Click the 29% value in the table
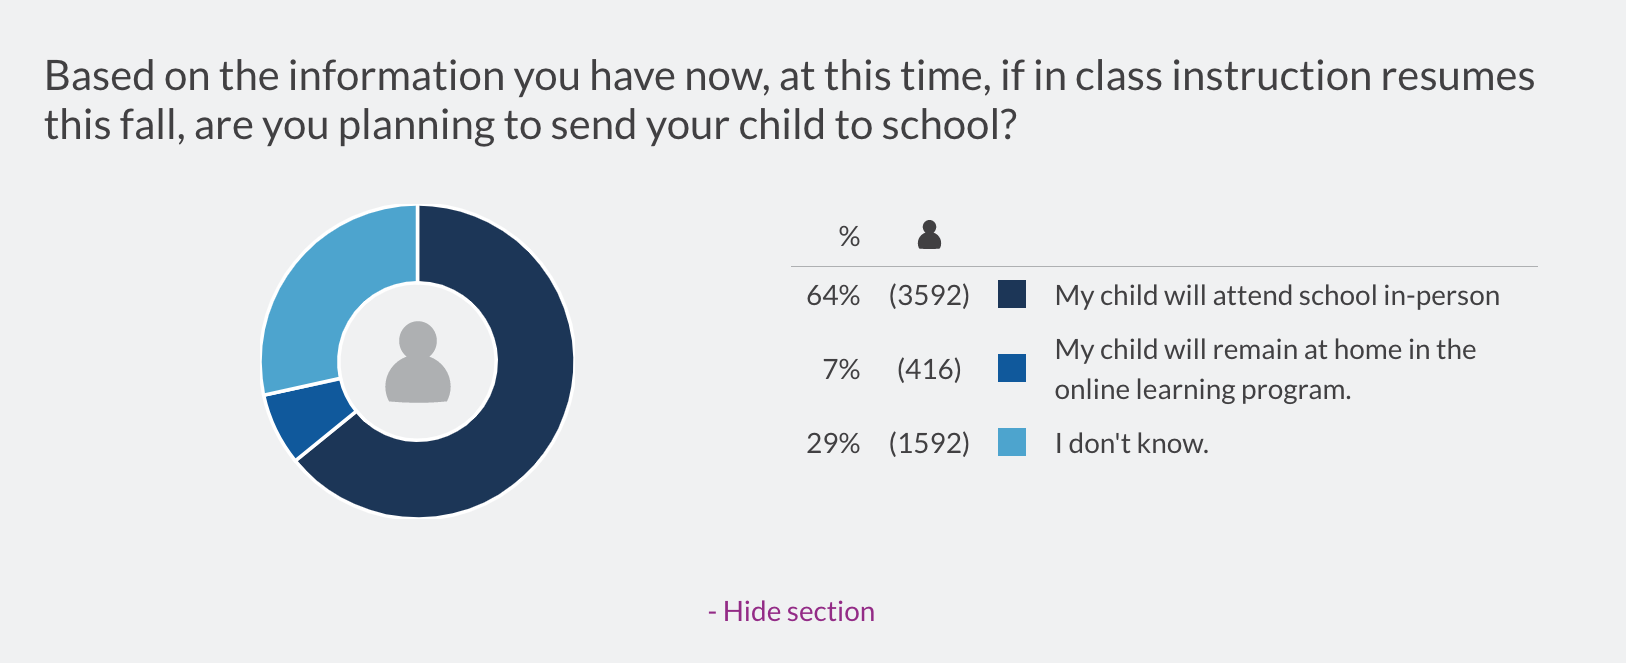 (833, 443)
